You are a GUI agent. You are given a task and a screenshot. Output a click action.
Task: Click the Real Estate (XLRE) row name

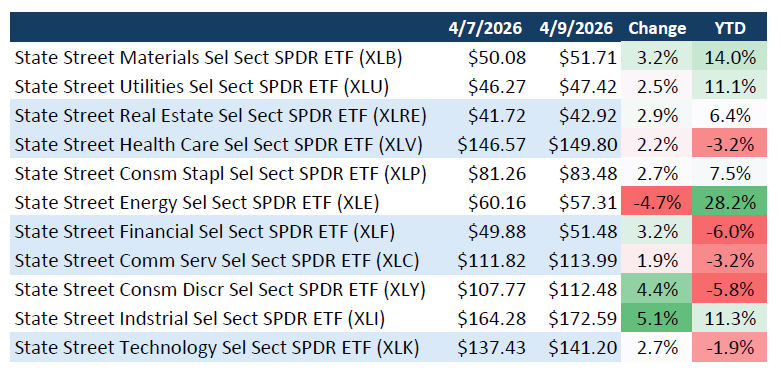220,116
